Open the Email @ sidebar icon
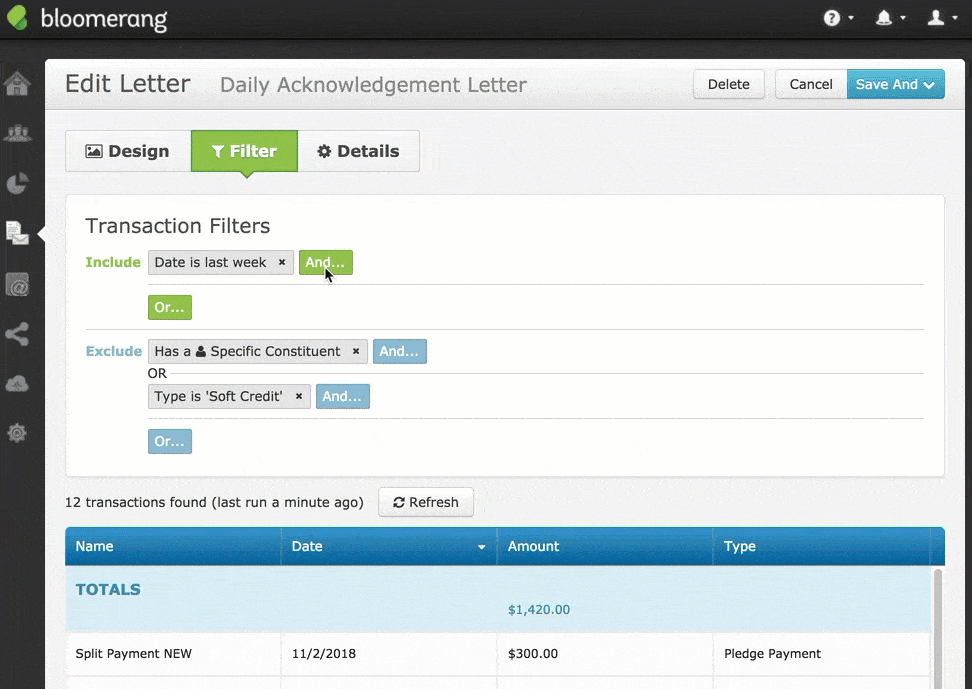The width and height of the screenshot is (972, 689). 18,285
